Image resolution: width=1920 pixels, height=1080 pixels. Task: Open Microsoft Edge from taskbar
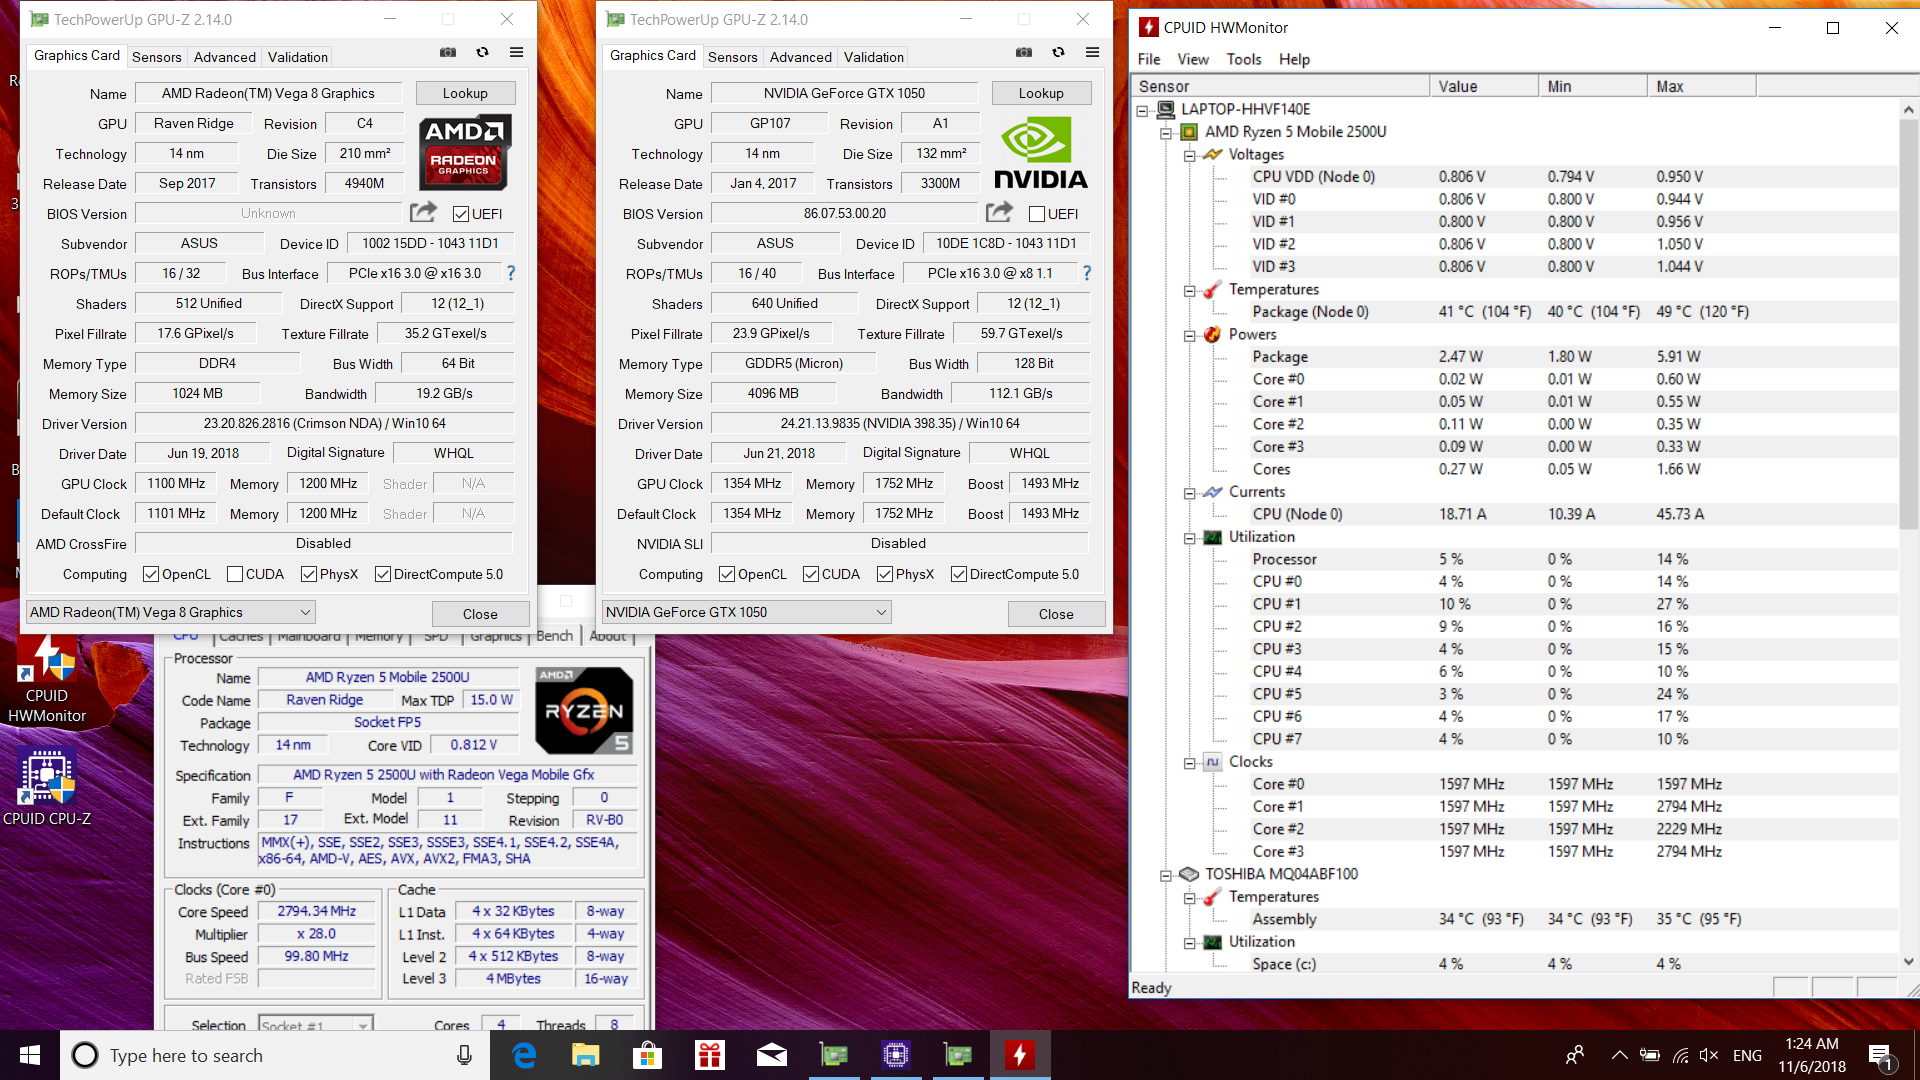coord(524,1055)
